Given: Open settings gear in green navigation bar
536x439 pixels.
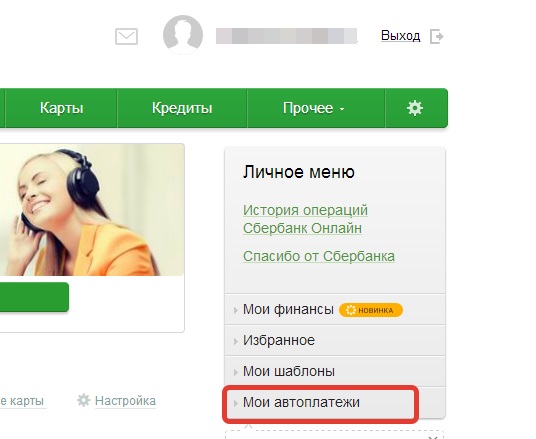Looking at the screenshot, I should tap(415, 108).
